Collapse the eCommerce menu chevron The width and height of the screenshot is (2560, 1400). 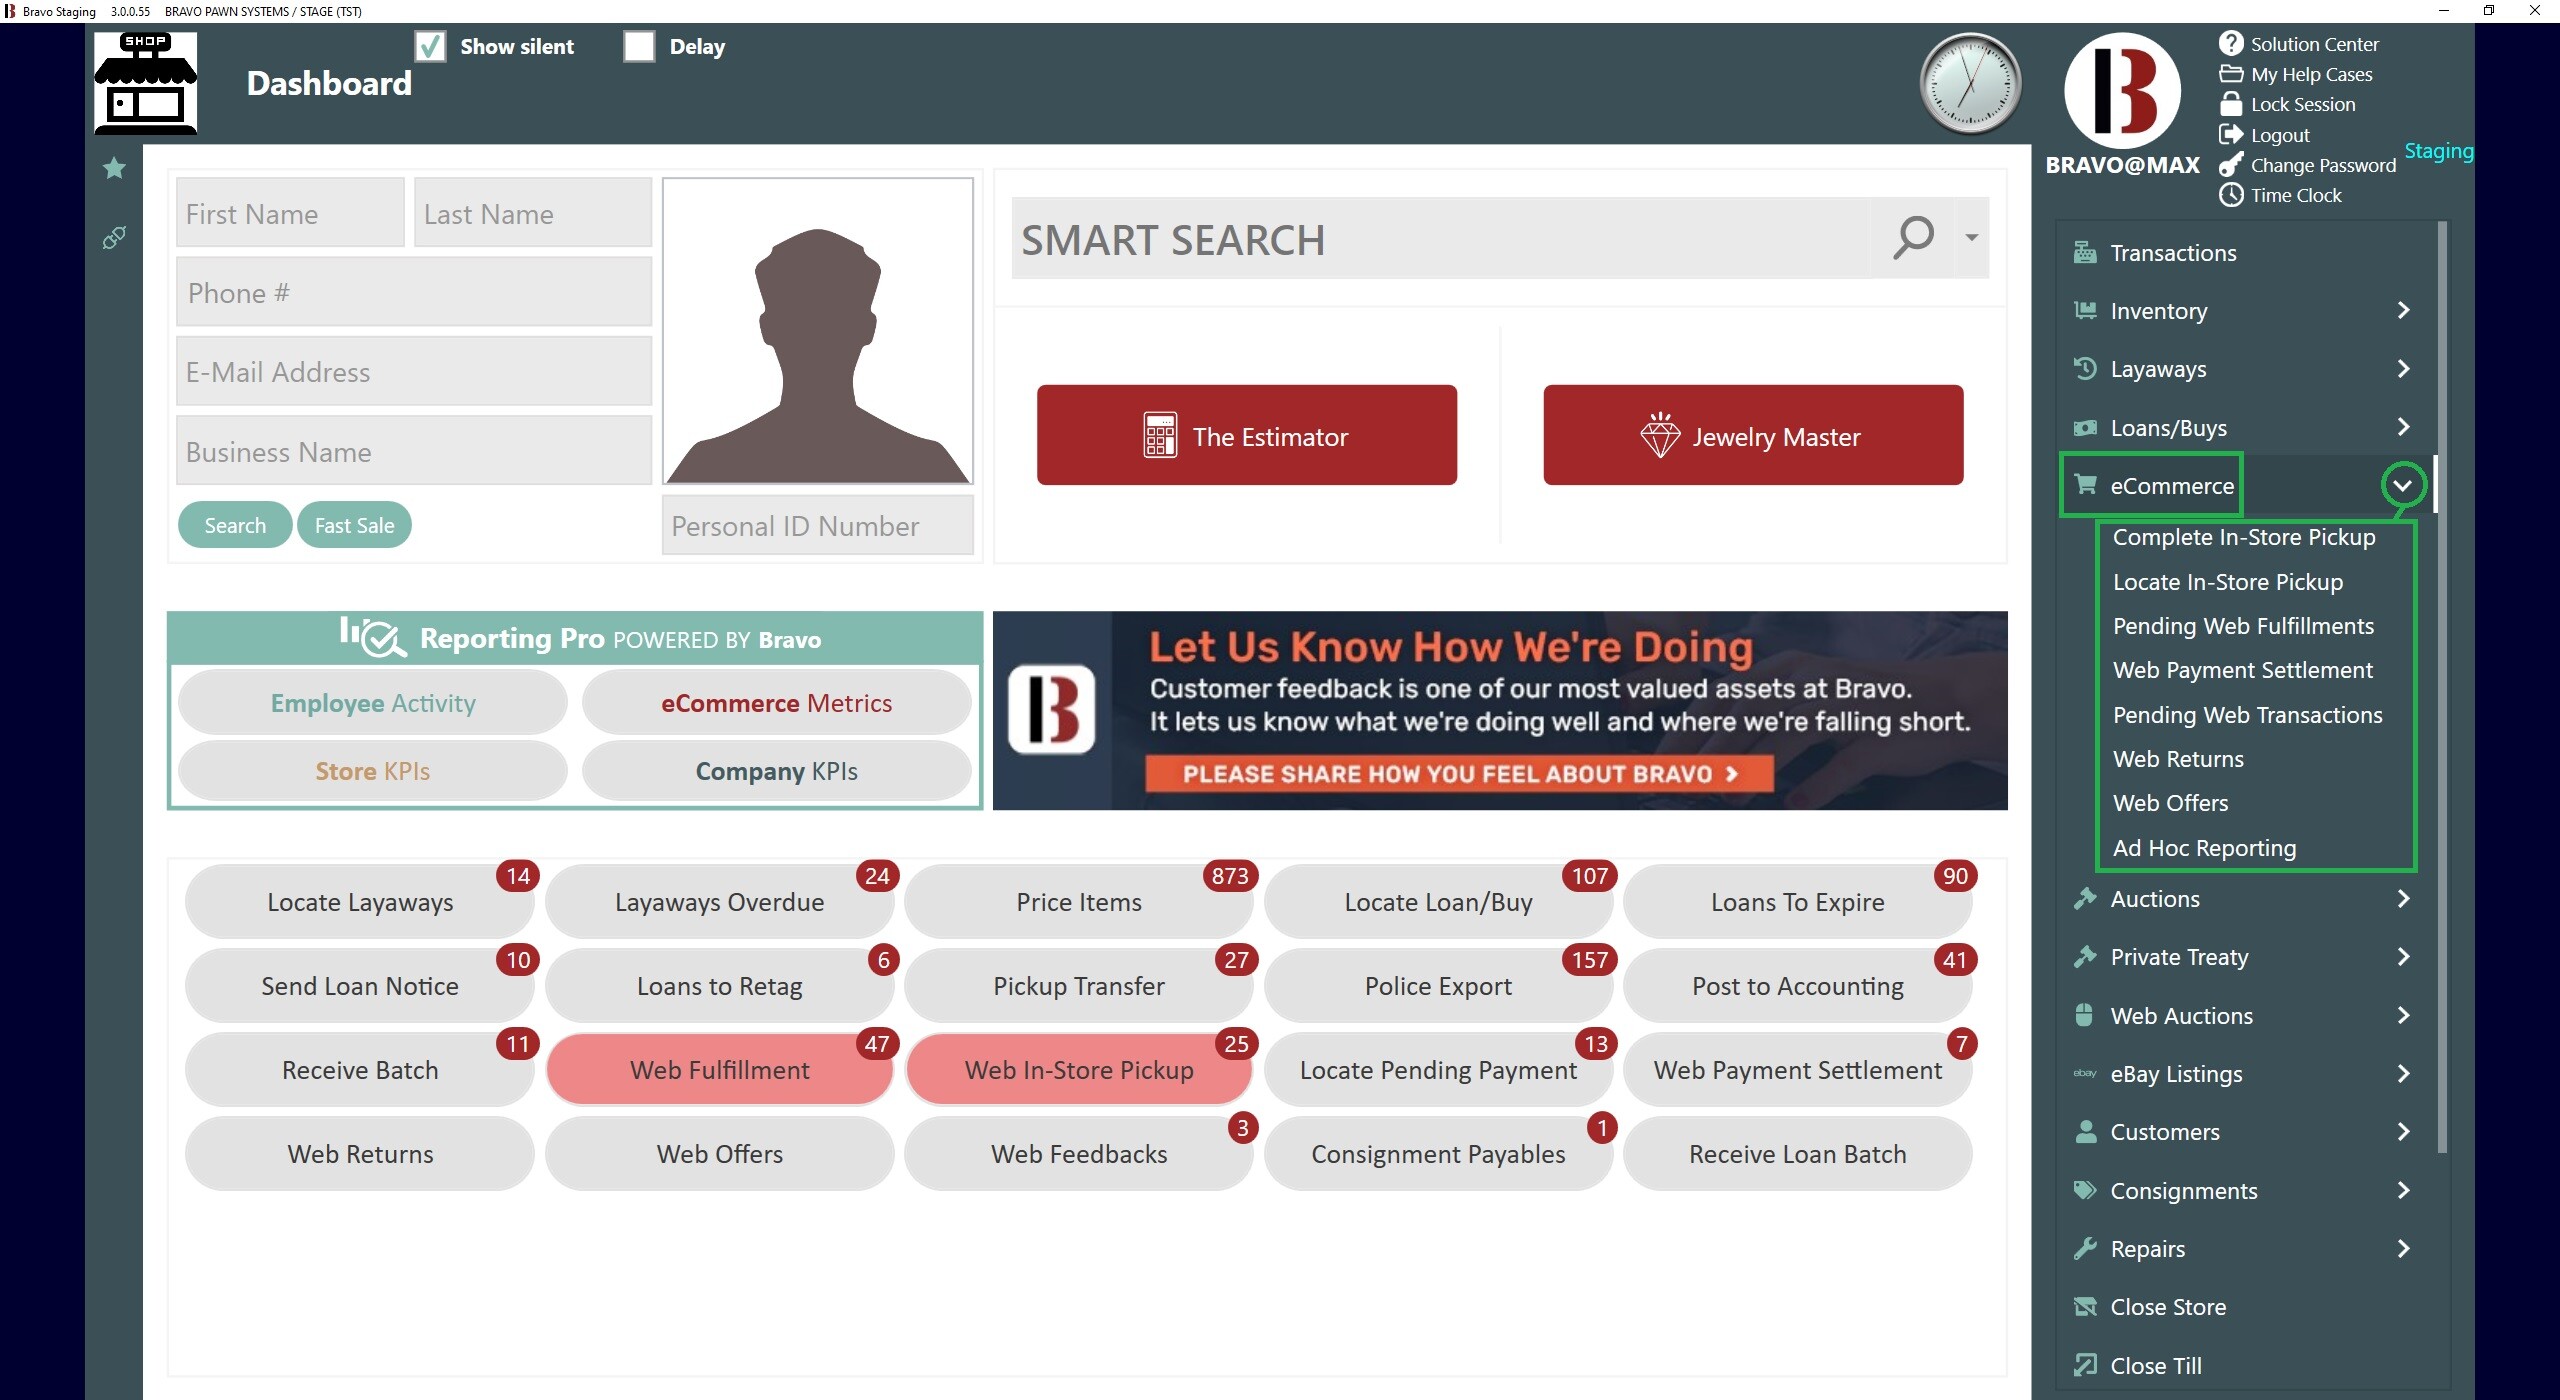pyautogui.click(x=2403, y=485)
